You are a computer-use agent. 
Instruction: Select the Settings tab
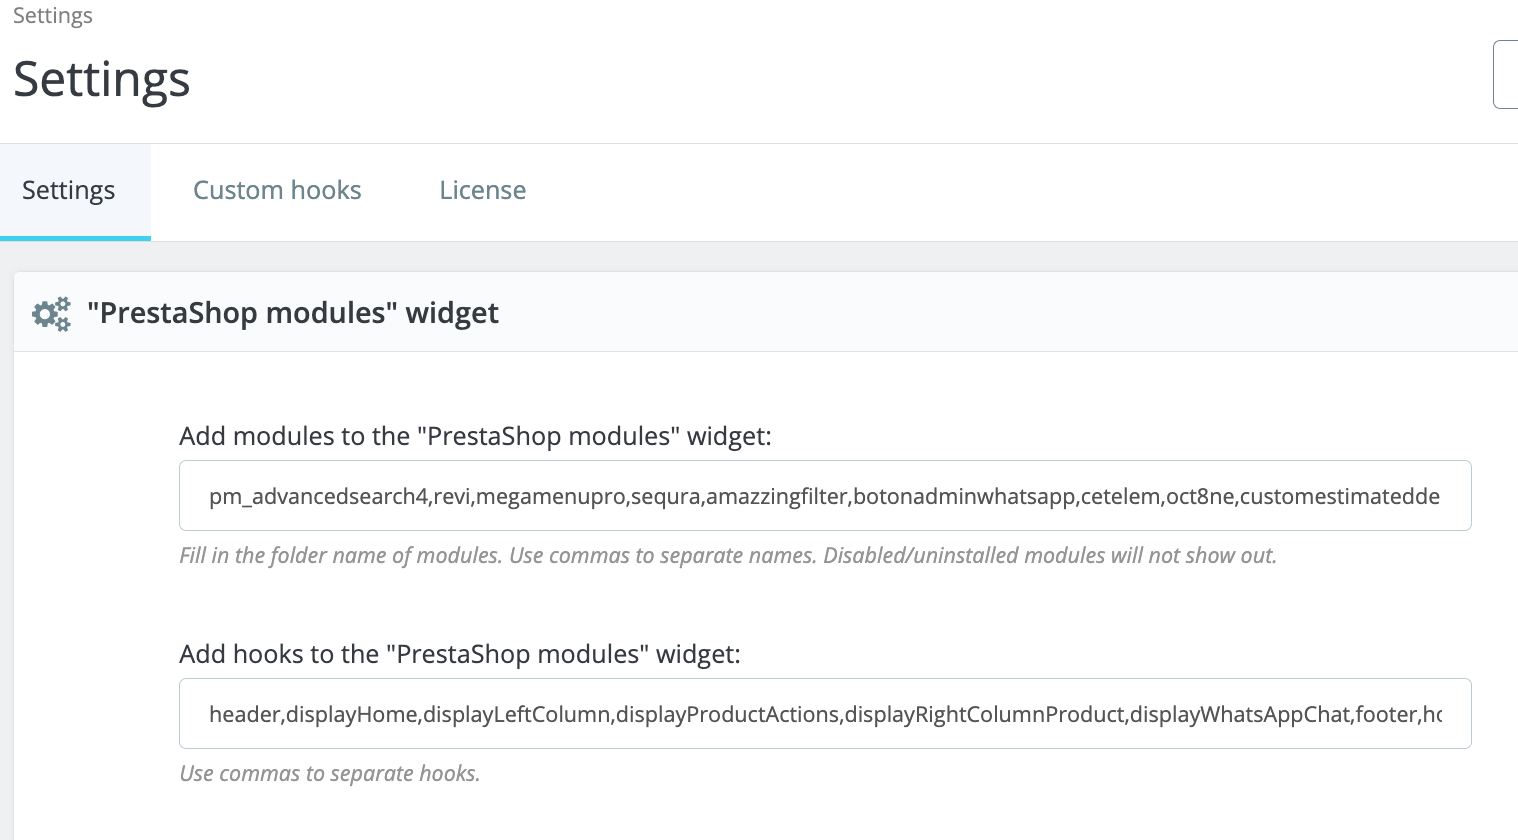coord(69,191)
